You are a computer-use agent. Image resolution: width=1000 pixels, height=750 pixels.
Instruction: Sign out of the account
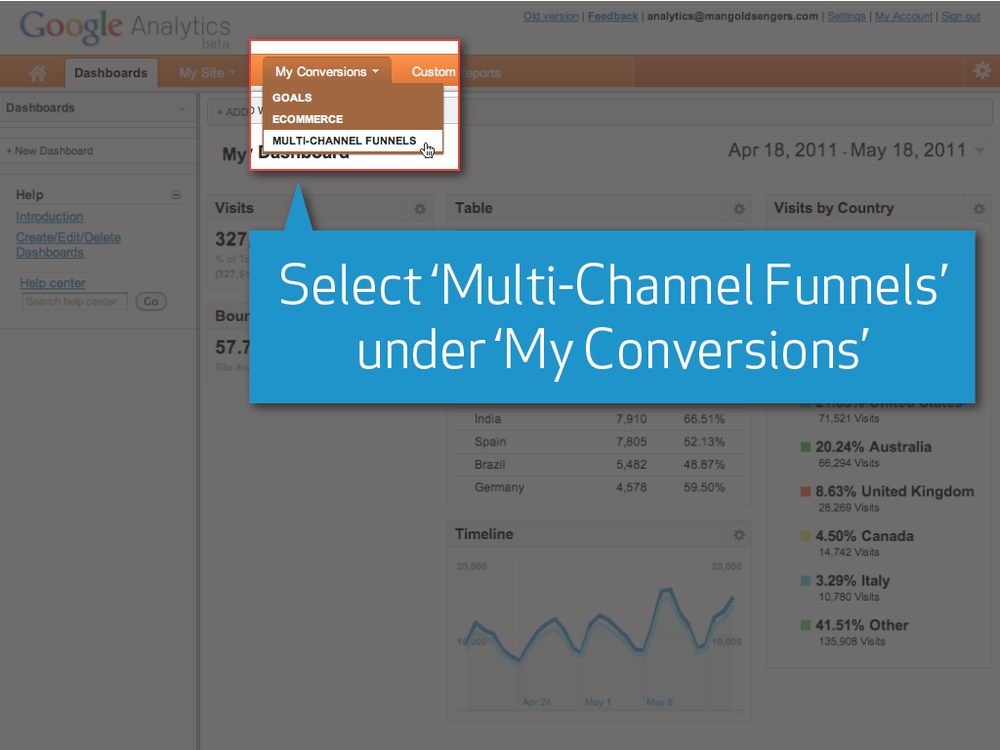click(x=961, y=16)
